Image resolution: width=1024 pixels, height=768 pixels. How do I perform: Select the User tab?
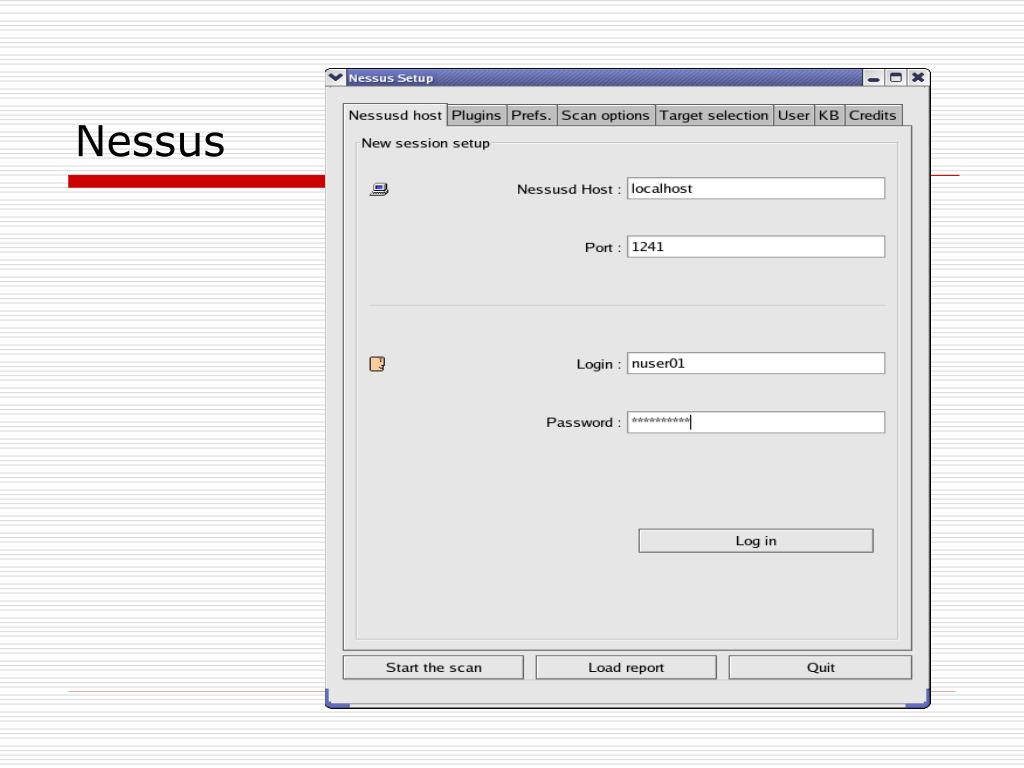(793, 116)
